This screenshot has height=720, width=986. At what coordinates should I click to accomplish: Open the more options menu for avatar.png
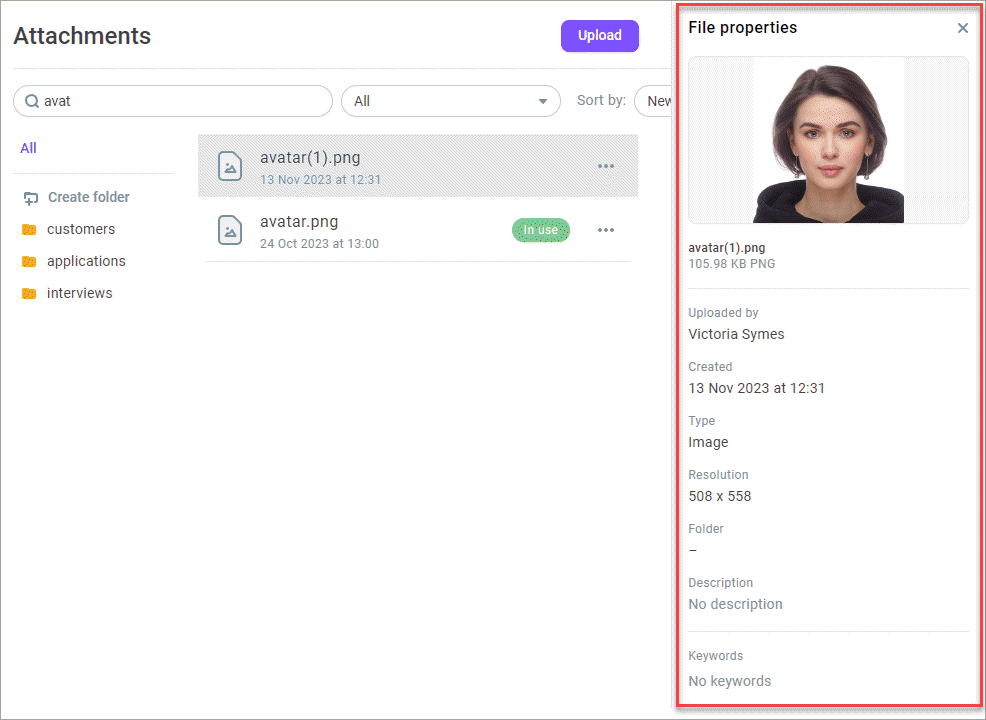[x=606, y=230]
